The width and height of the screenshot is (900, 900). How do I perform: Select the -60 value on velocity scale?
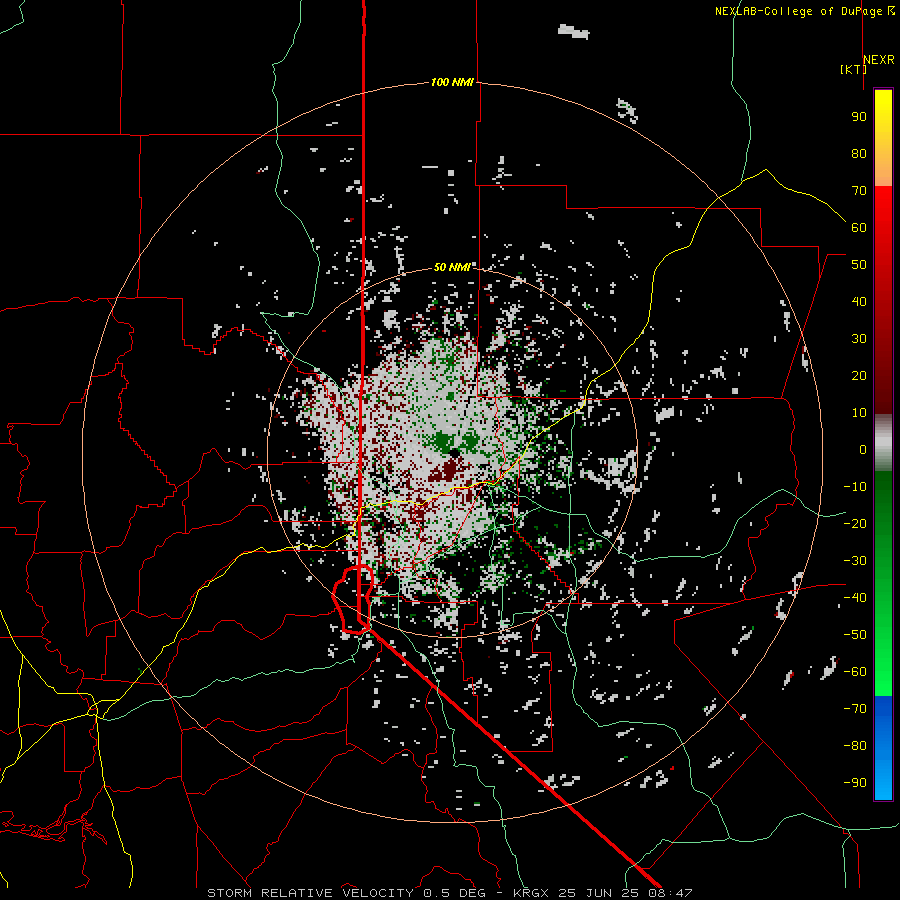[855, 672]
